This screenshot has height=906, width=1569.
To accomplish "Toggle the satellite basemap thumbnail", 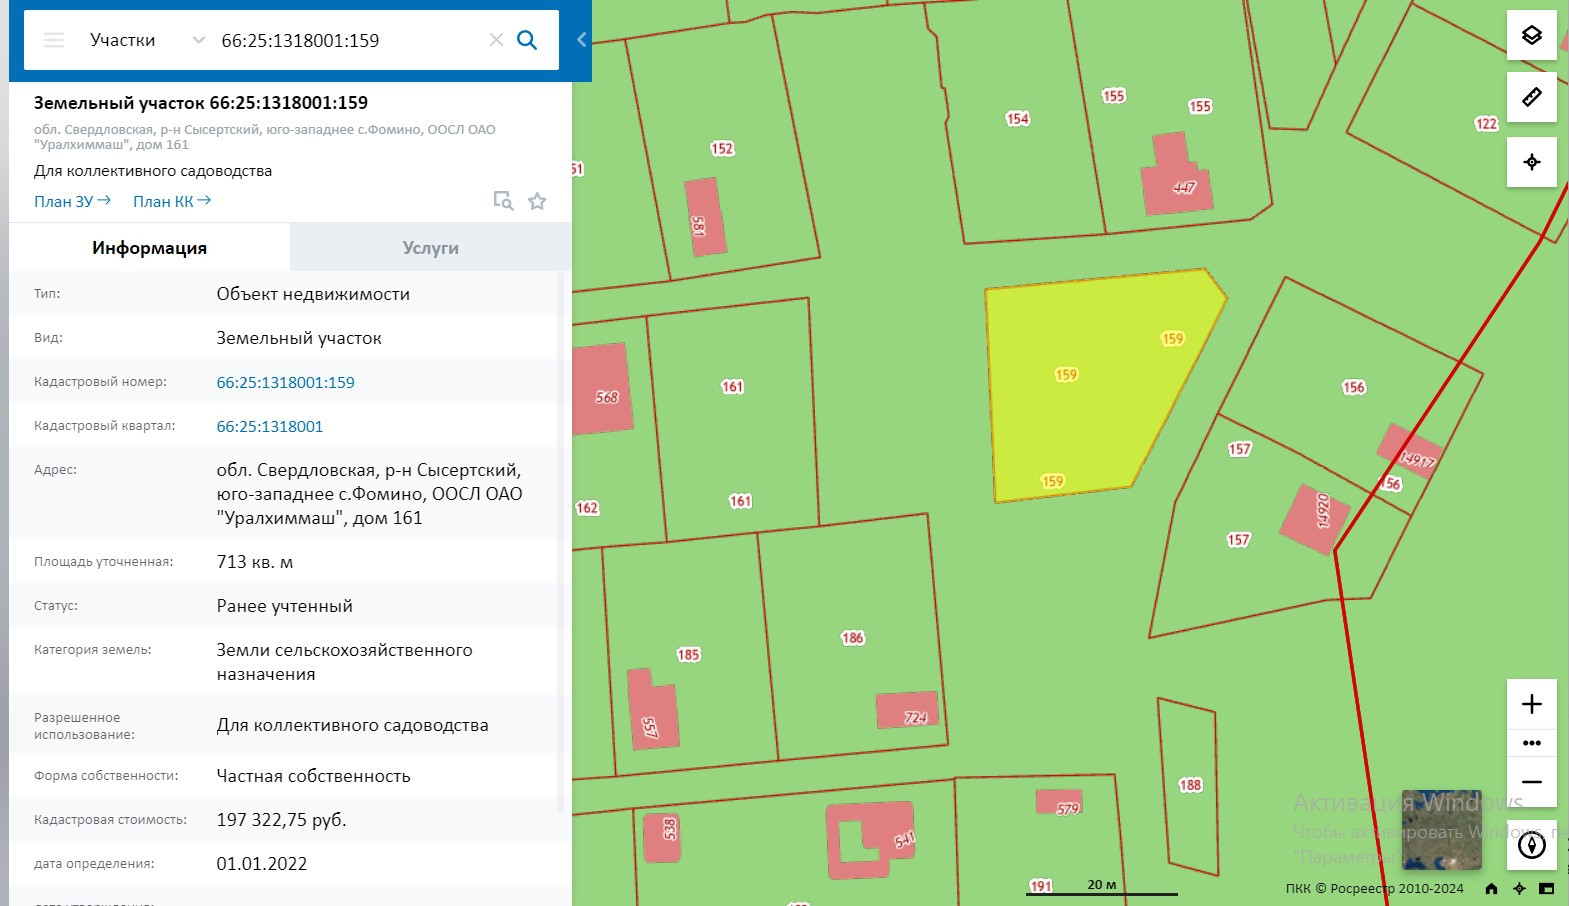I will [x=1441, y=829].
